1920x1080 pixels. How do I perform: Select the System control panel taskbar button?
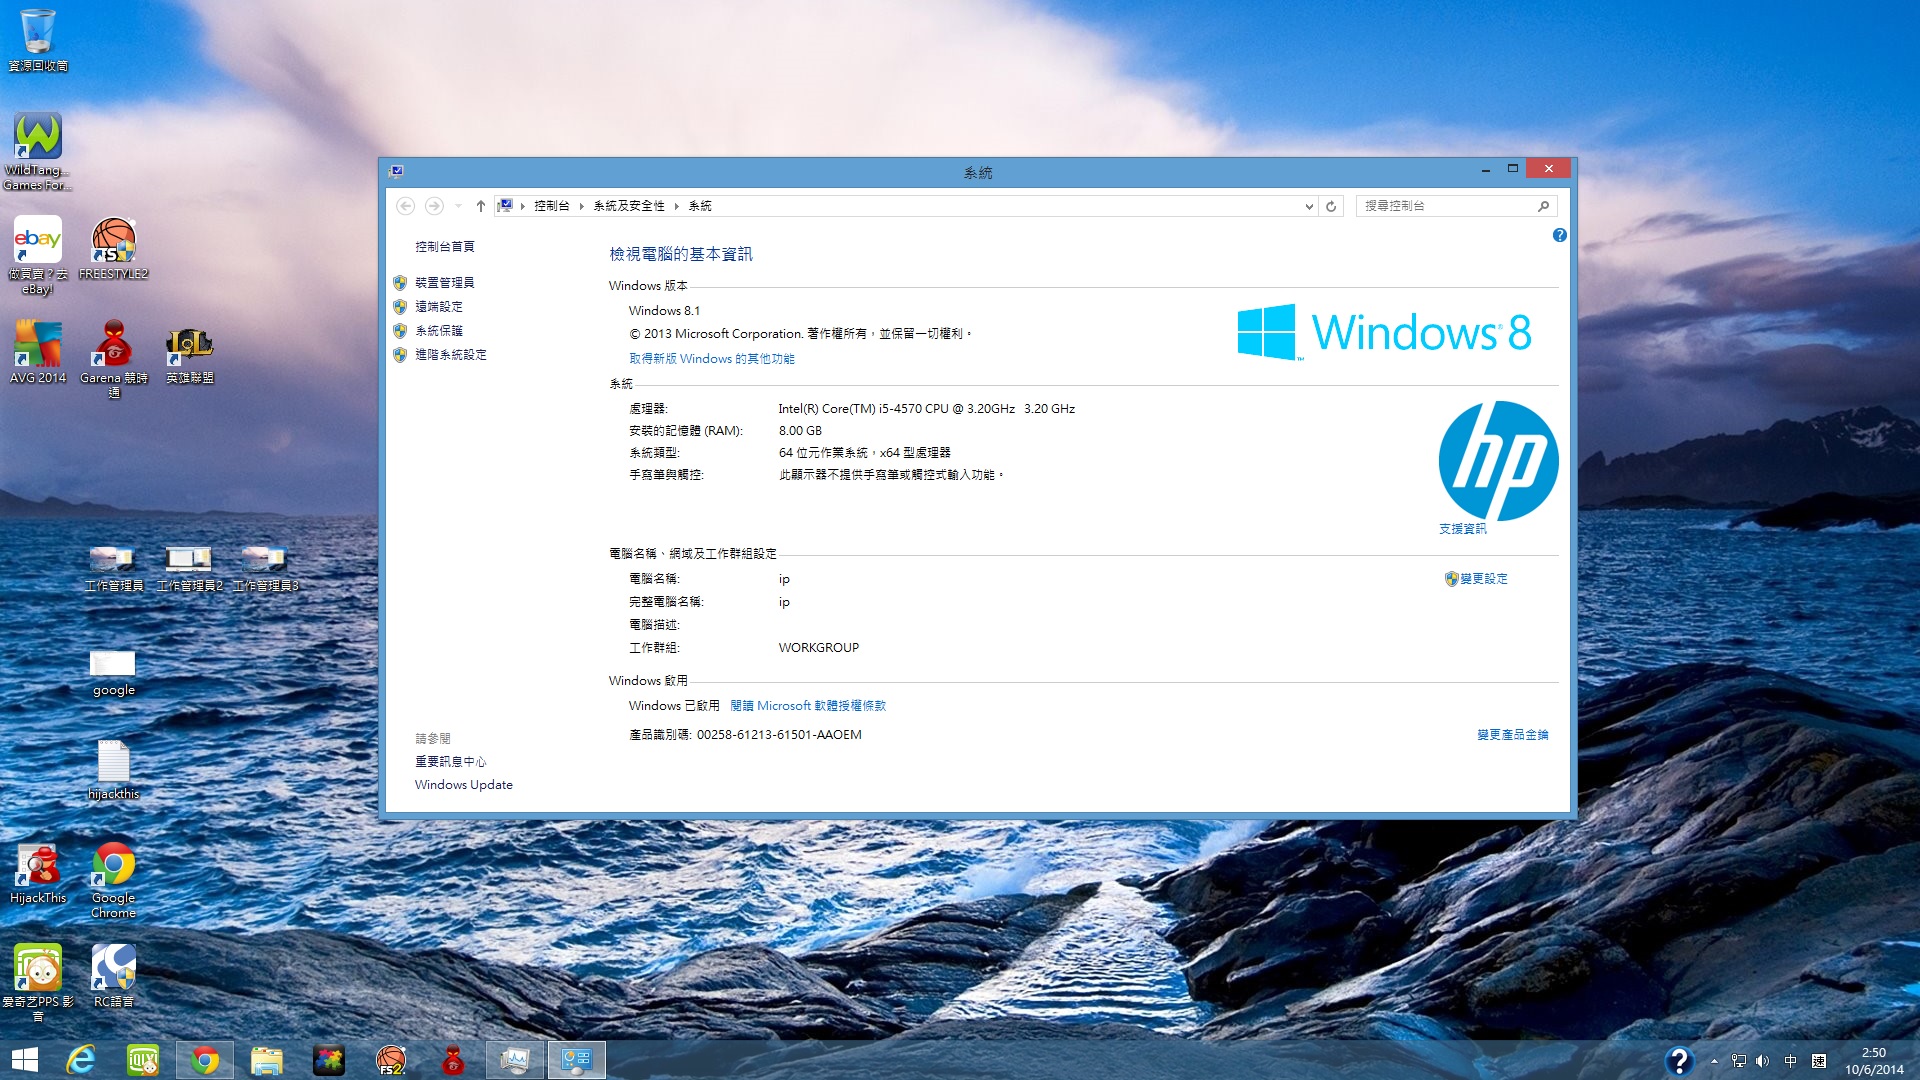[x=577, y=1060]
